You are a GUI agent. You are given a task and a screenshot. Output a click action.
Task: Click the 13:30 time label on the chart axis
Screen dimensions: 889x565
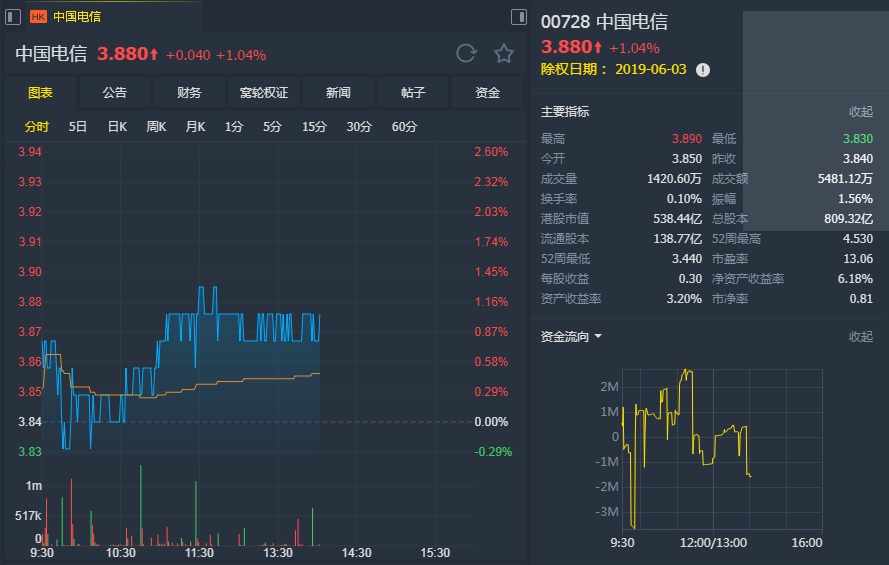pyautogui.click(x=277, y=552)
